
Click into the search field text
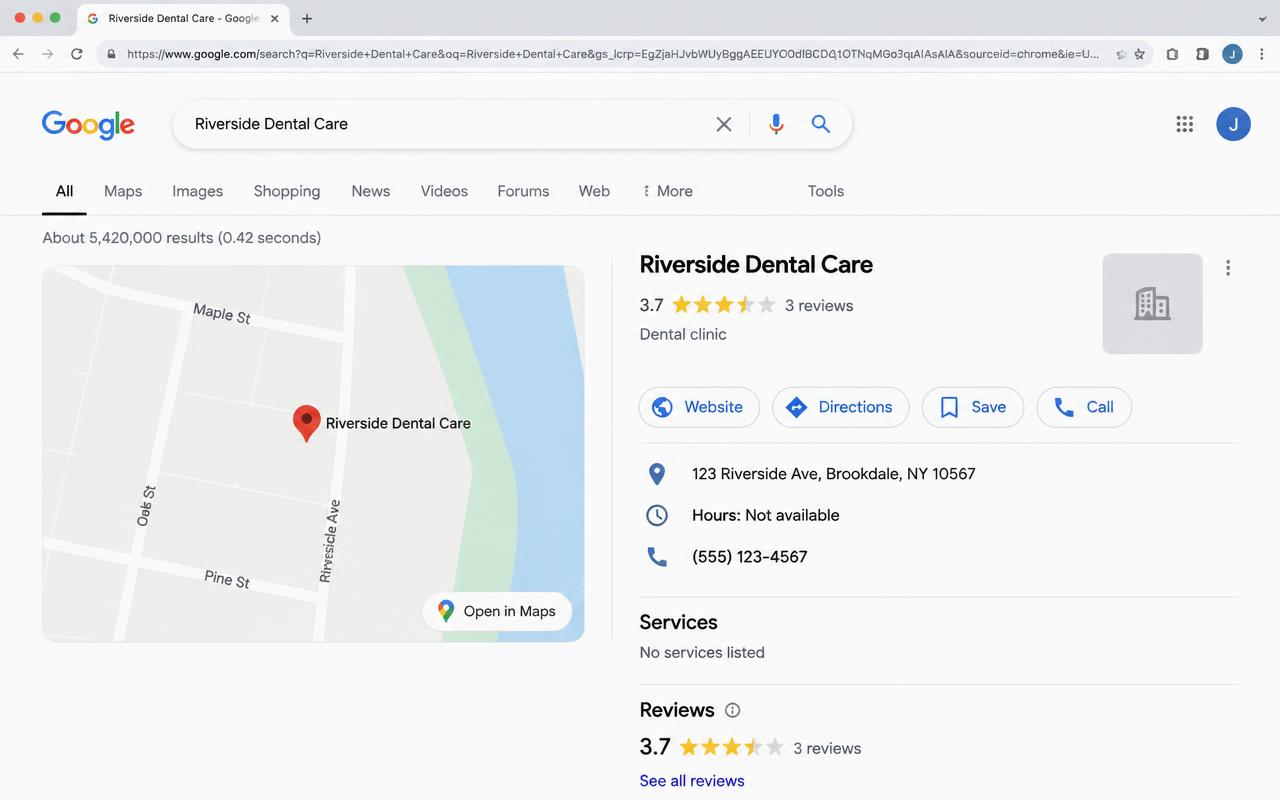[271, 124]
